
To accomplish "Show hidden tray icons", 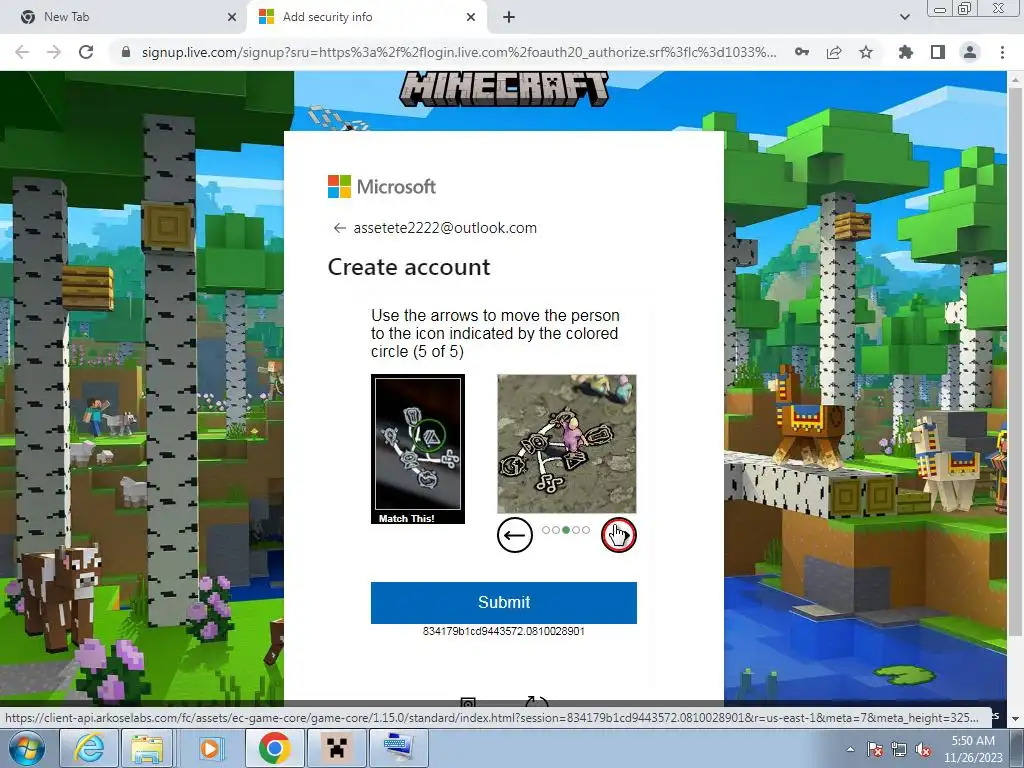I will 850,749.
